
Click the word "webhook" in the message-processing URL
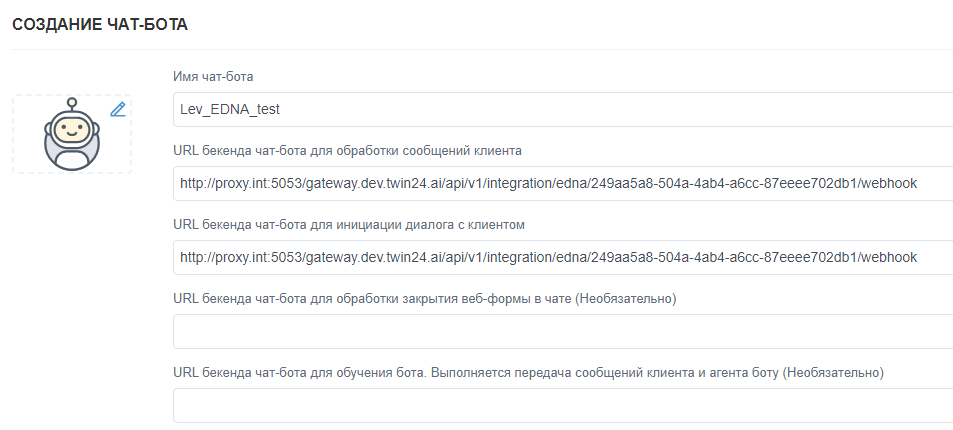(888, 184)
